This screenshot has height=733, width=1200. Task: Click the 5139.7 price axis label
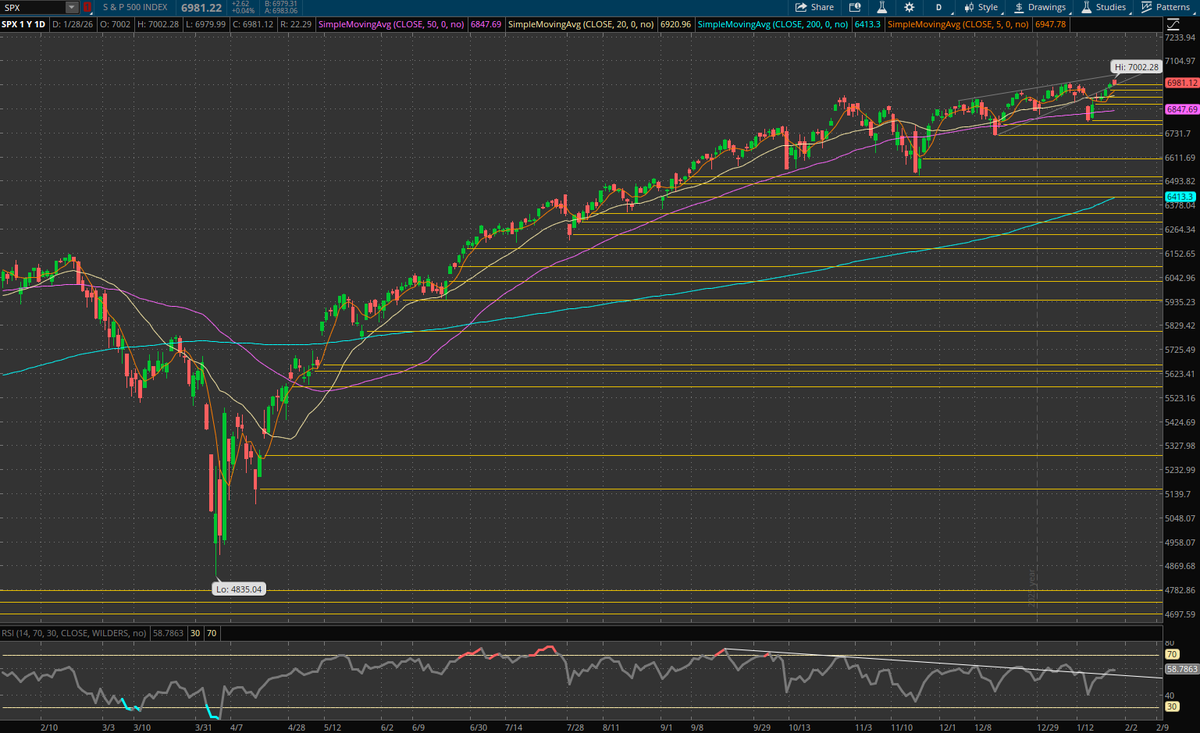(x=1180, y=494)
